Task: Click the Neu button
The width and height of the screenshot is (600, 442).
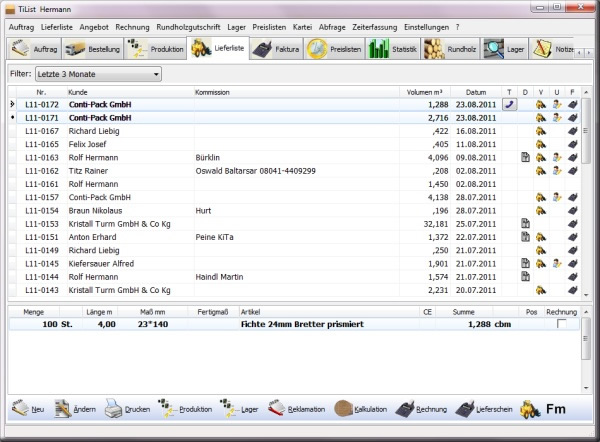Action: coord(28,409)
